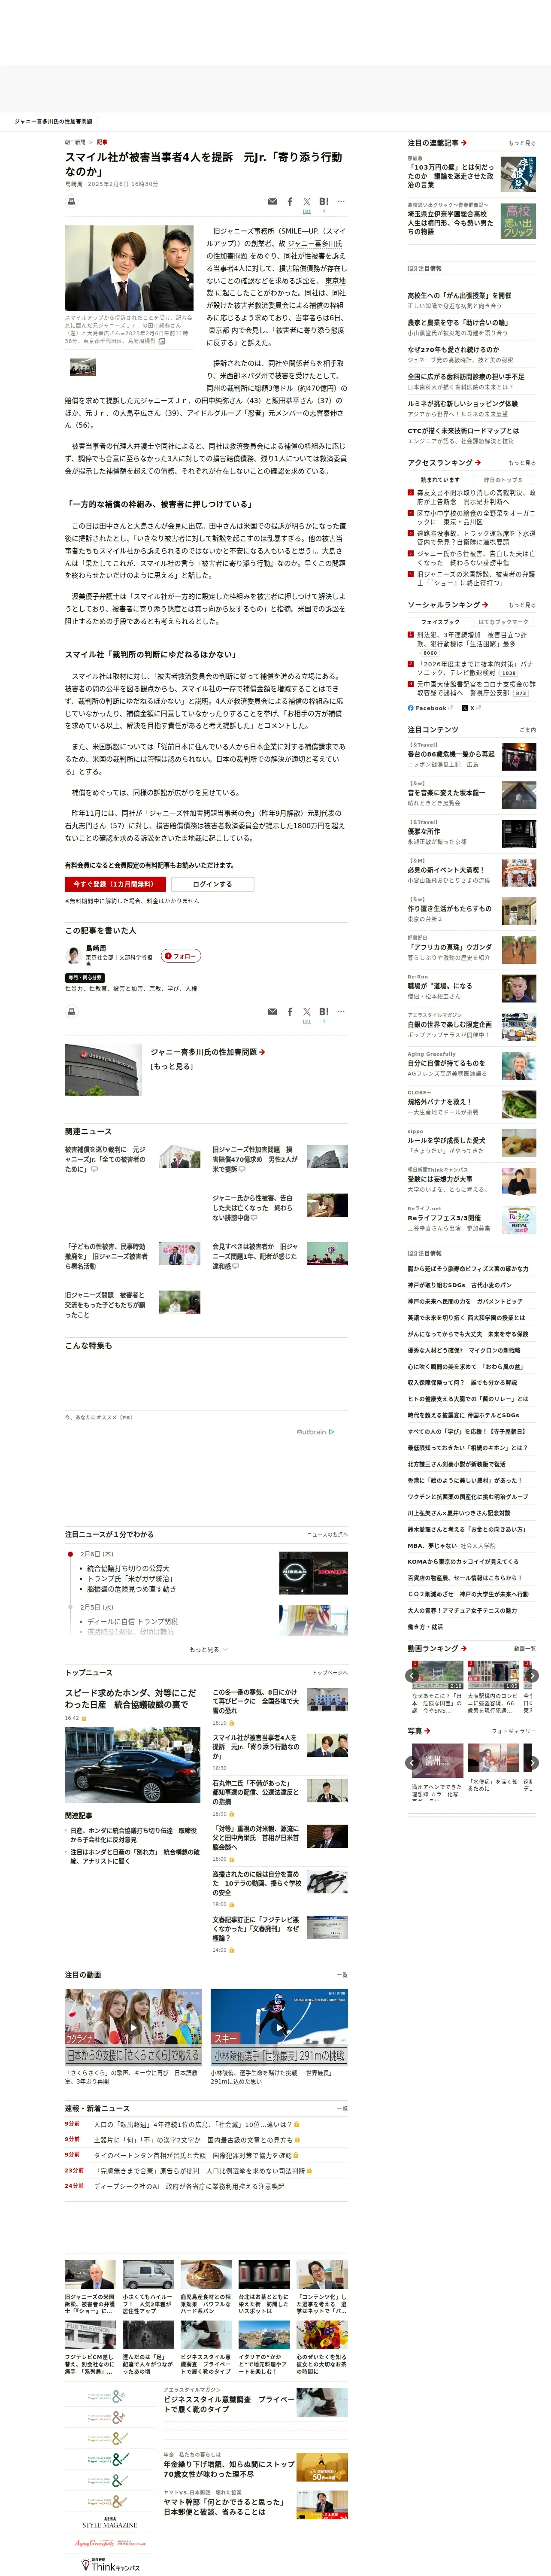This screenshot has width=551, height=2576.
Task: Click ニュースの要点へ link
Action: [x=327, y=1534]
